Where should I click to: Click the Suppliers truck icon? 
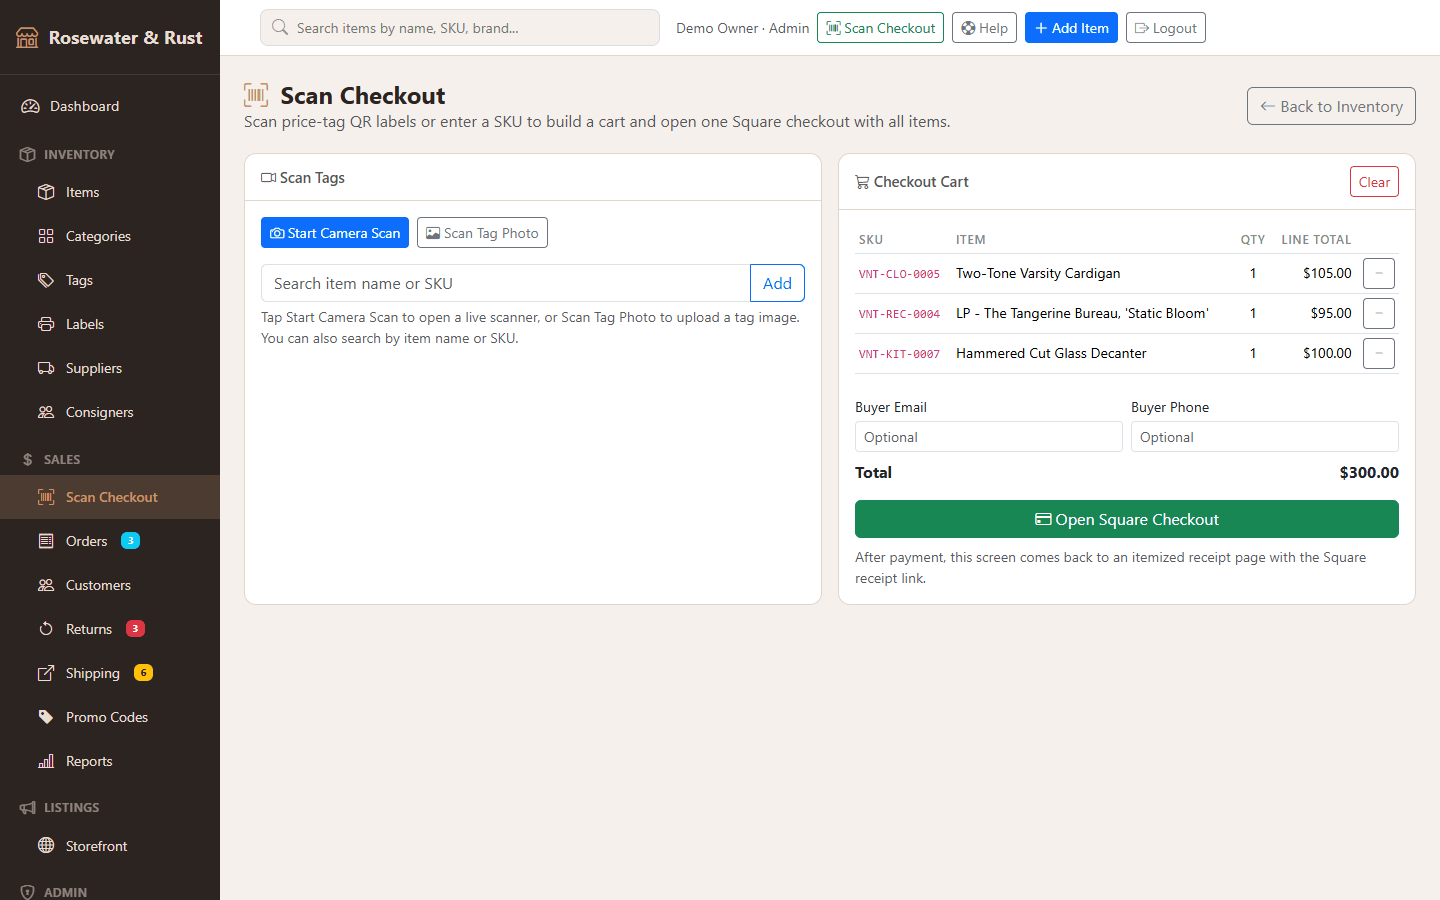pos(46,368)
